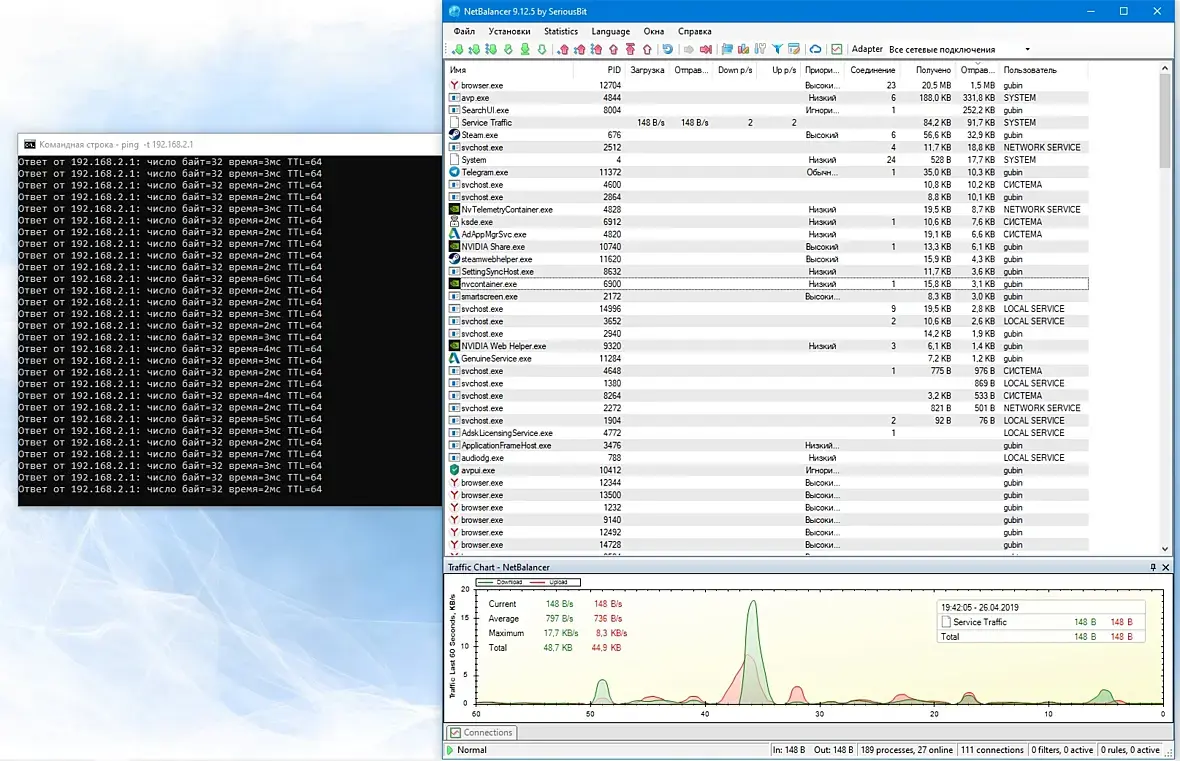Click '189 processes, 27 online' status entry
The image size is (1180, 761).
click(x=906, y=750)
